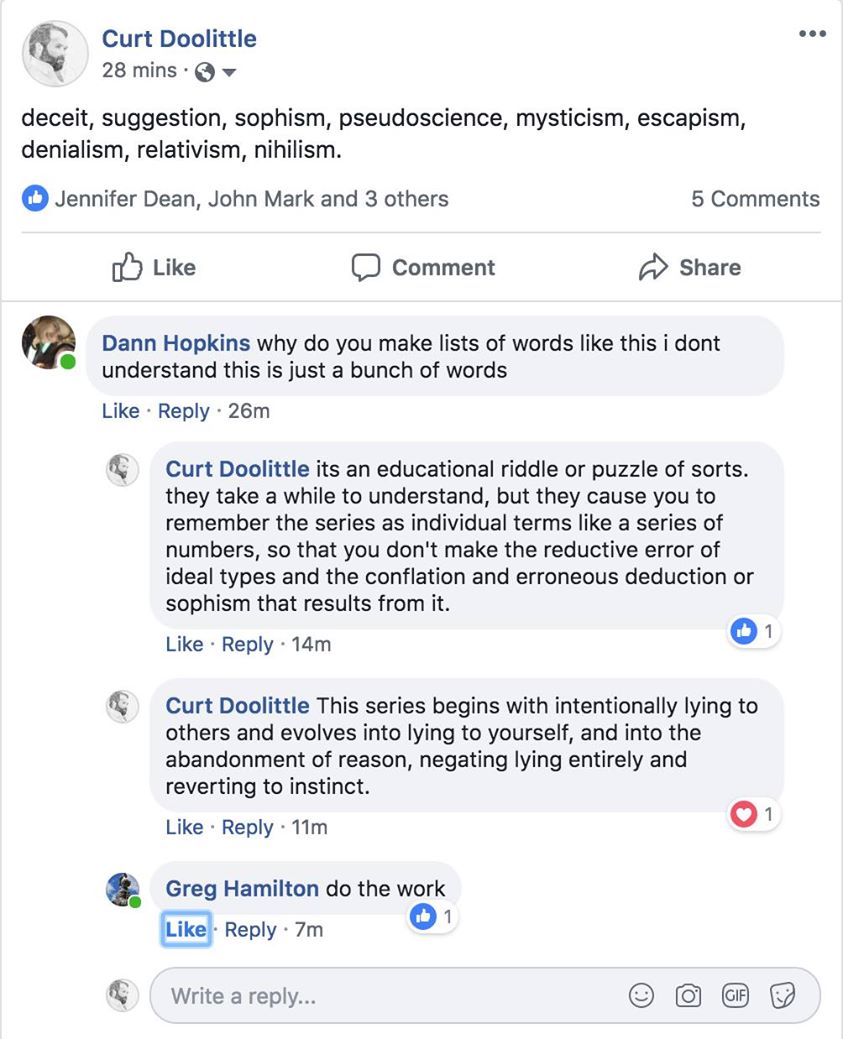Image resolution: width=843 pixels, height=1039 pixels.
Task: Reply to Dann Hopkins' comment
Action: [x=184, y=411]
